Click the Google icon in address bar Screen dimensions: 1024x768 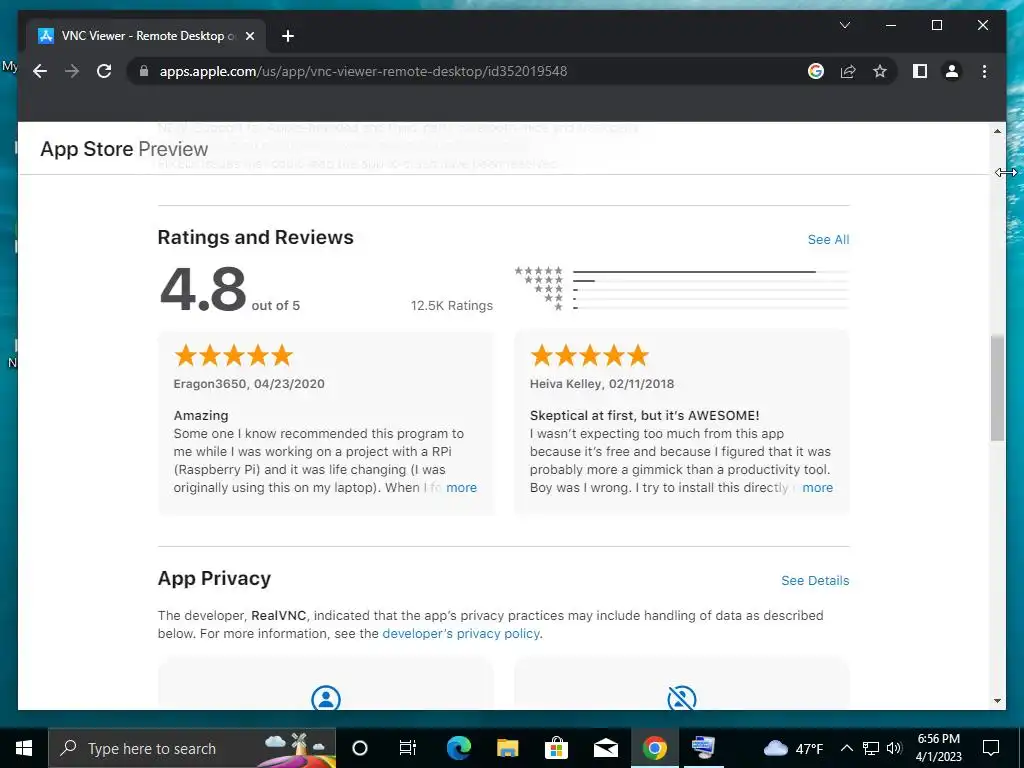click(816, 71)
